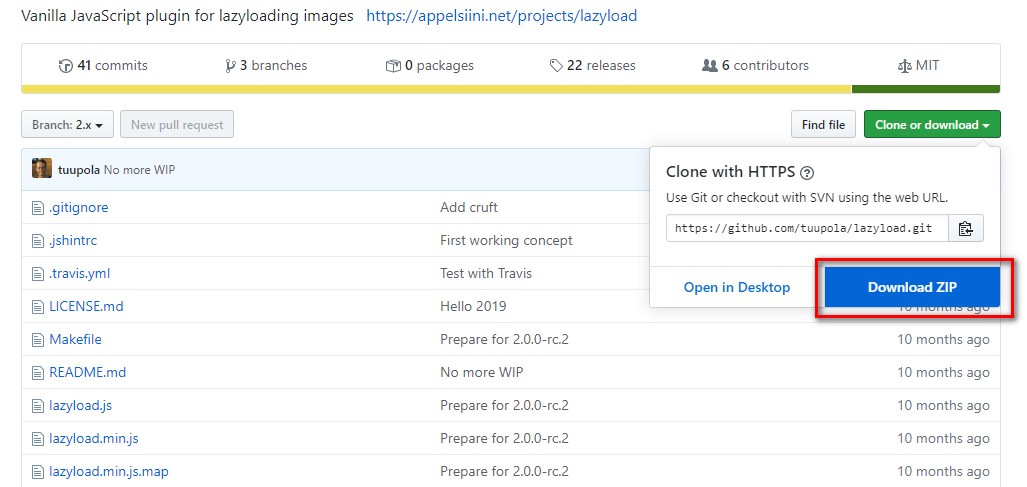Click the contributors people icon

(709, 65)
